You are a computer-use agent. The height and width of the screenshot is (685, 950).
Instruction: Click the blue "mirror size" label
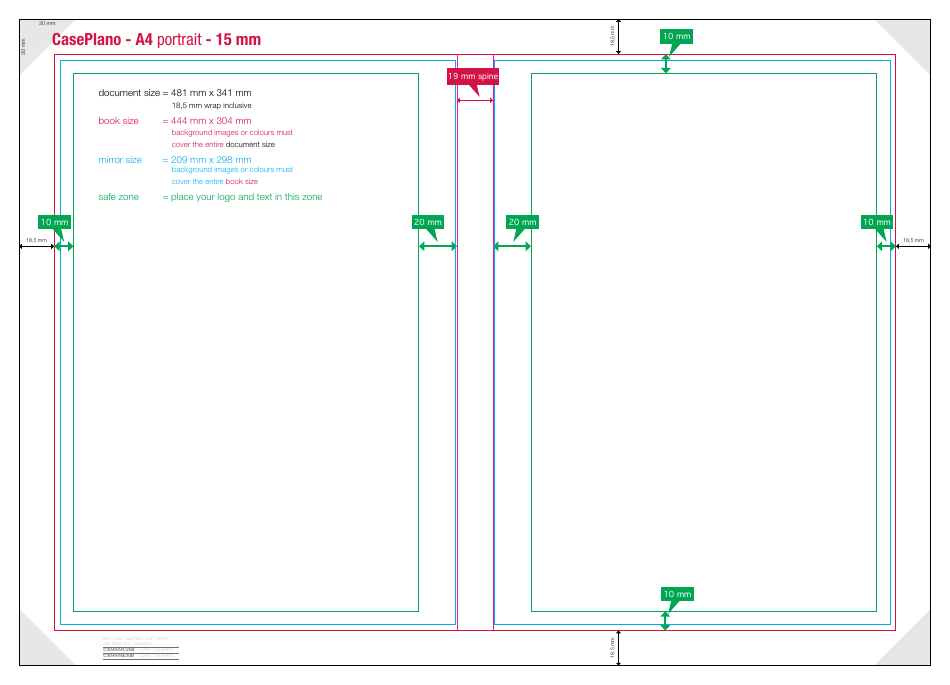(120, 160)
